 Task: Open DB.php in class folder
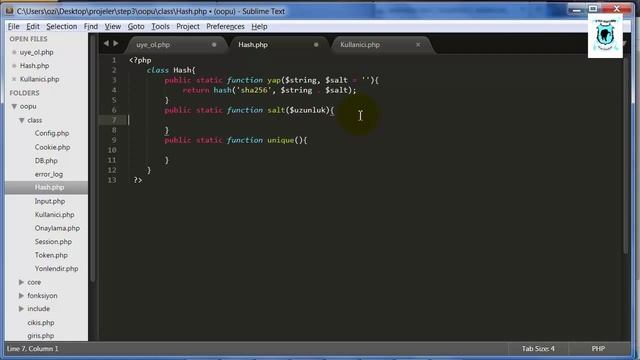46,160
